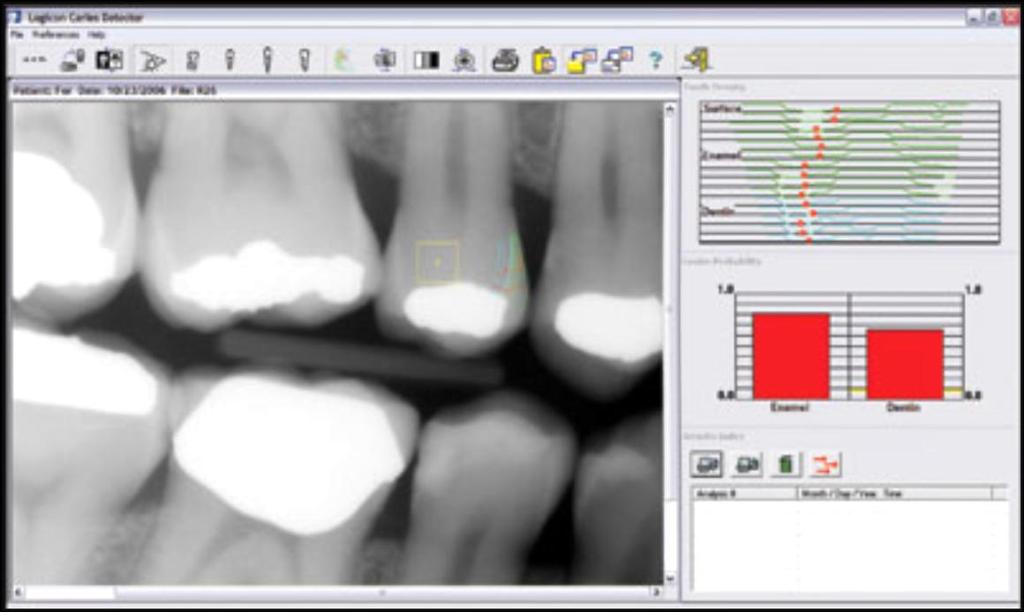The height and width of the screenshot is (612, 1024).
Task: Select the third, tall tooth-shape toolbar icon
Action: point(266,60)
